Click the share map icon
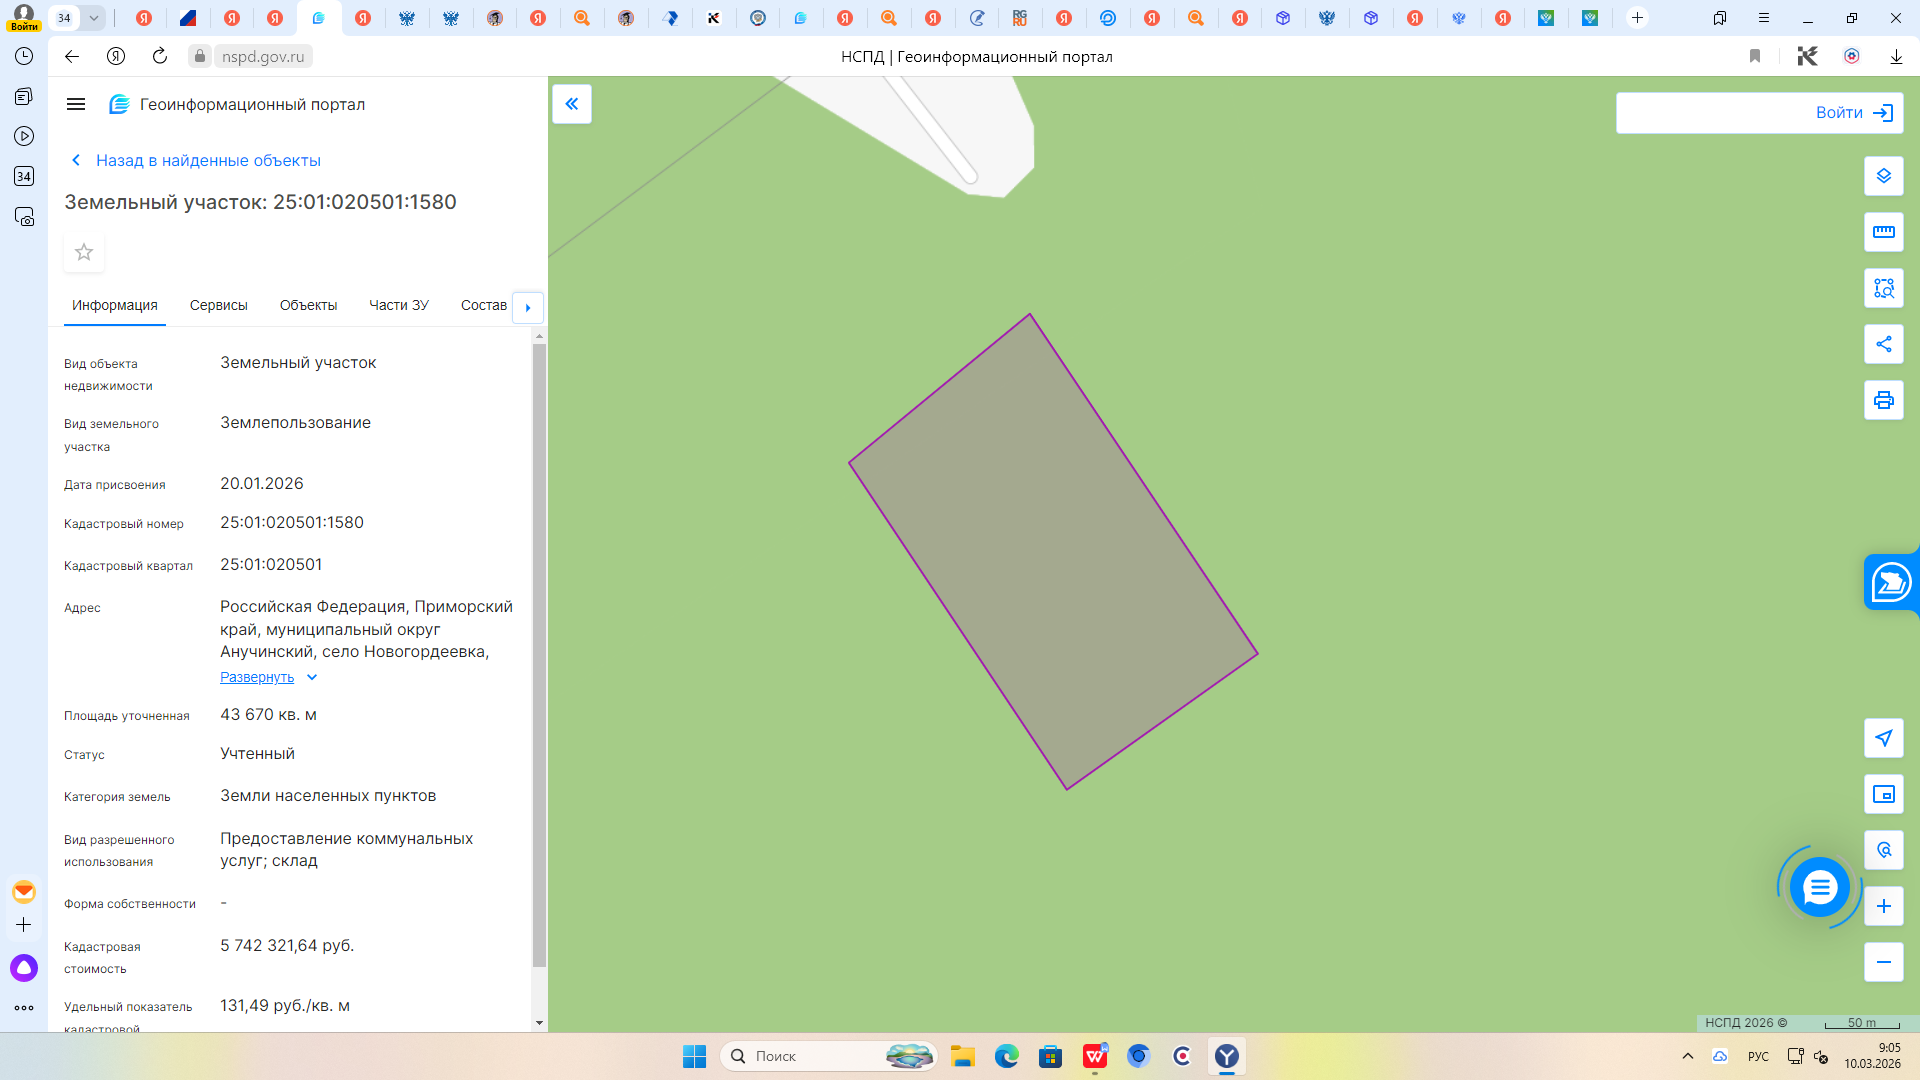 tap(1883, 344)
